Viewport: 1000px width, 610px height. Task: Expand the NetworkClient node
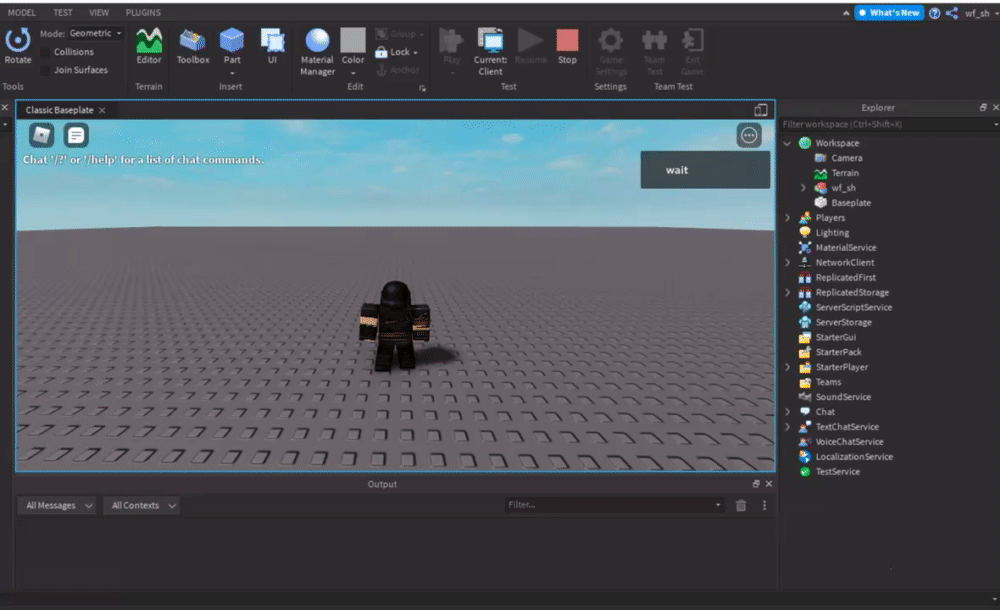pyautogui.click(x=787, y=262)
